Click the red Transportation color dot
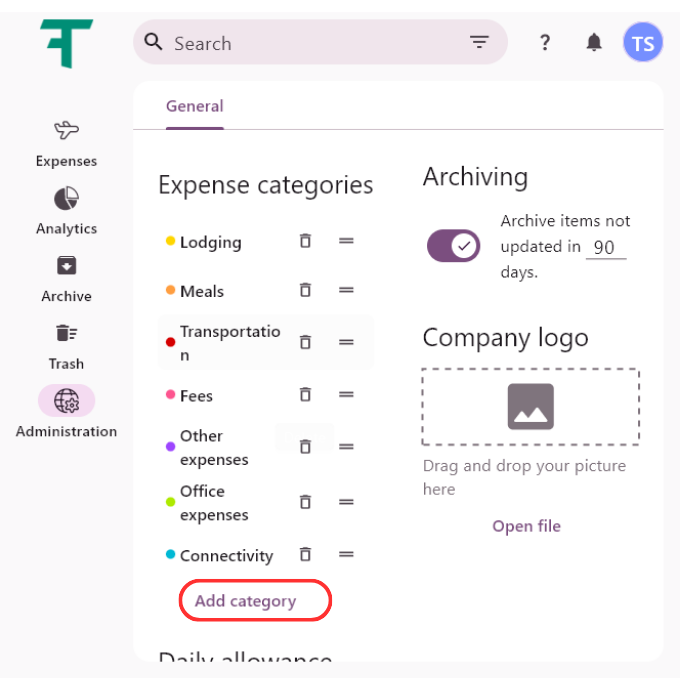 [170, 342]
